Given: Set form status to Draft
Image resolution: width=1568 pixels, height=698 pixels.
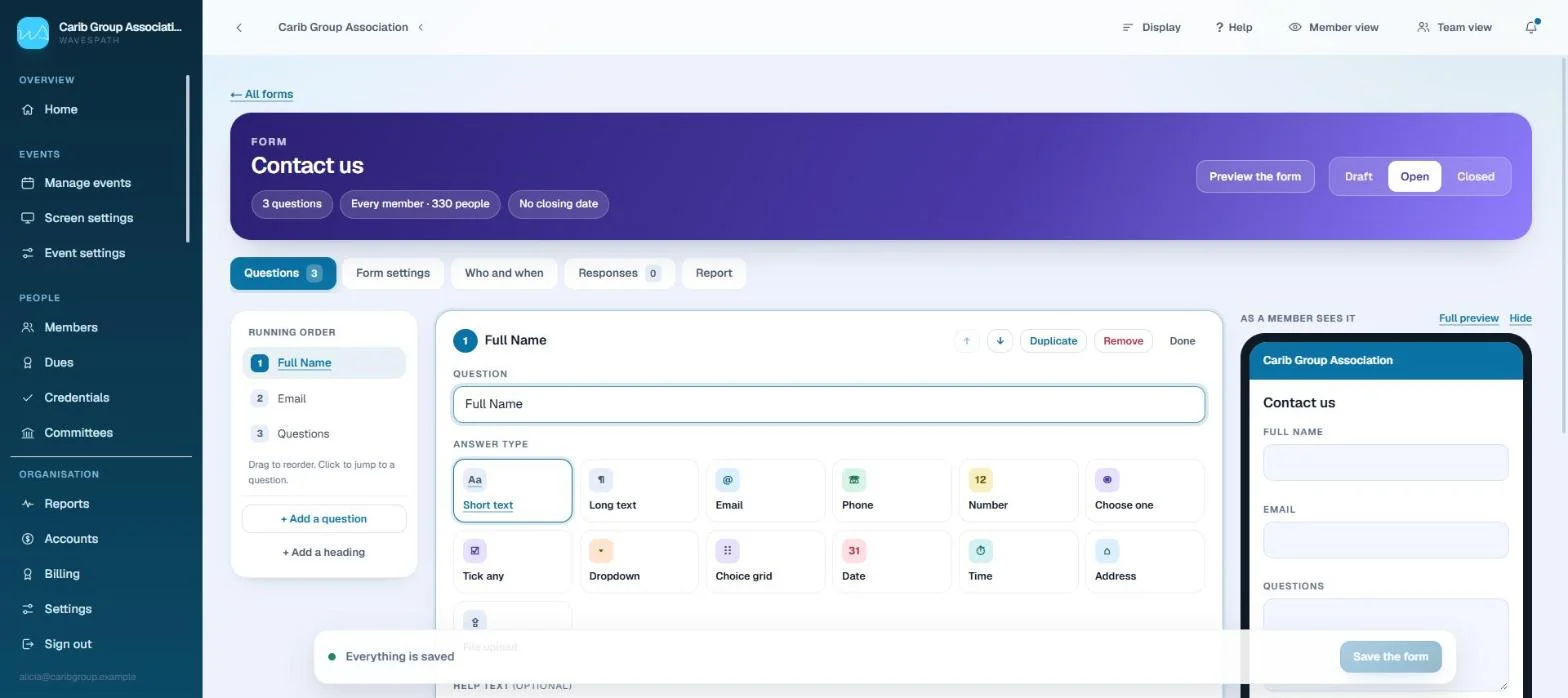Looking at the screenshot, I should point(1358,176).
